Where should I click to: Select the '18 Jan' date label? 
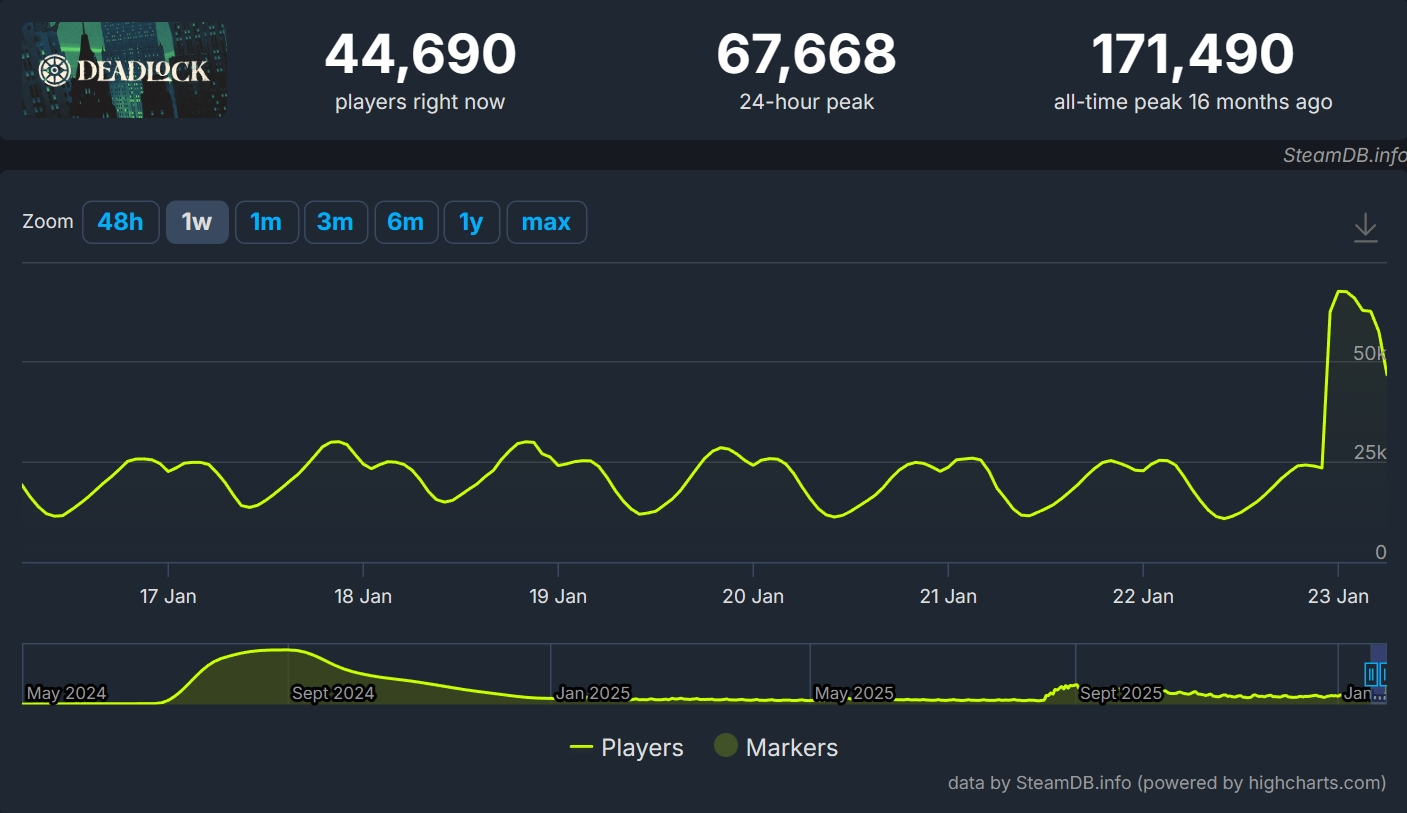pyautogui.click(x=363, y=597)
